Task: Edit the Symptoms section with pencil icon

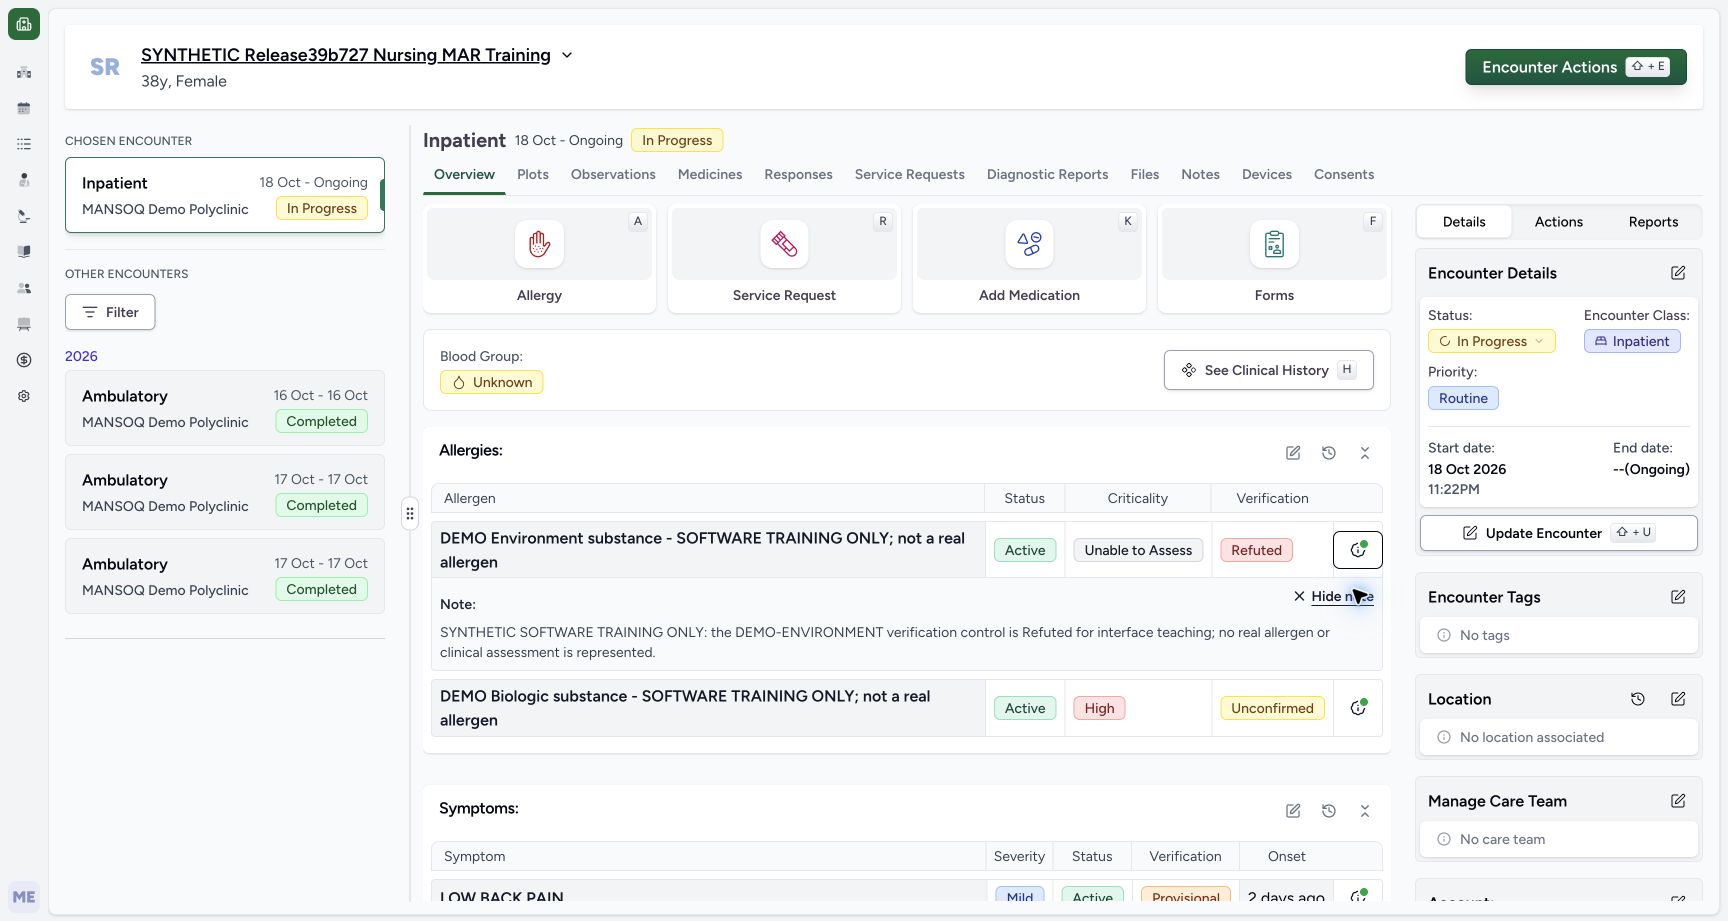Action: click(x=1293, y=811)
